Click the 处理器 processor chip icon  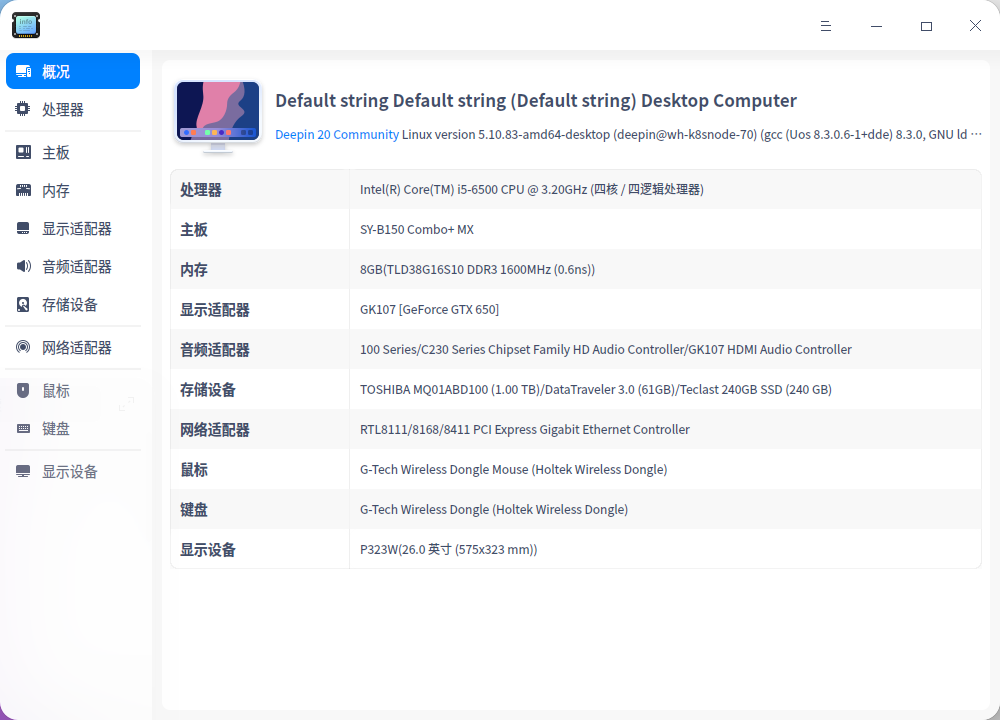23,109
